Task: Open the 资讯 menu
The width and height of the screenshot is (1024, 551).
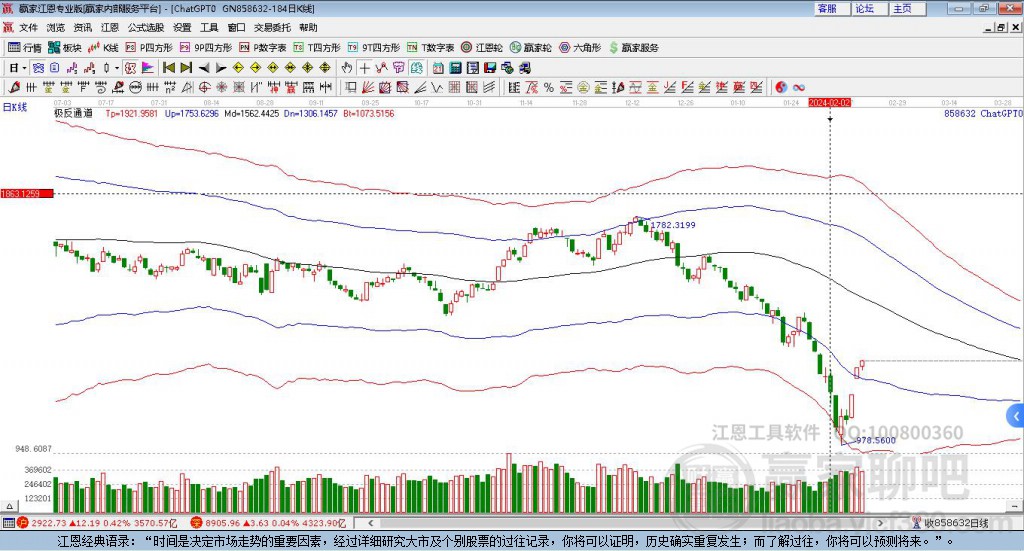Action: pyautogui.click(x=83, y=27)
